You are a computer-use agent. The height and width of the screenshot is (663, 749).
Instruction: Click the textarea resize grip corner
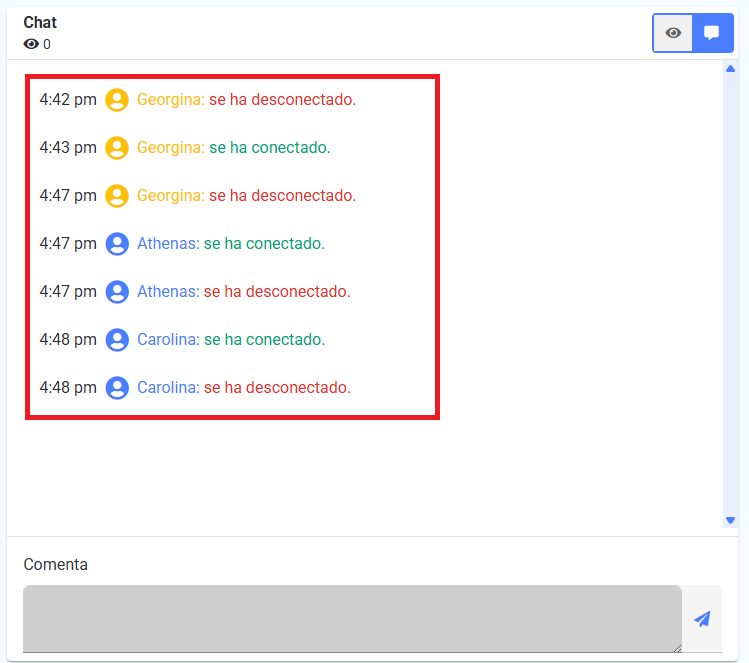click(677, 648)
